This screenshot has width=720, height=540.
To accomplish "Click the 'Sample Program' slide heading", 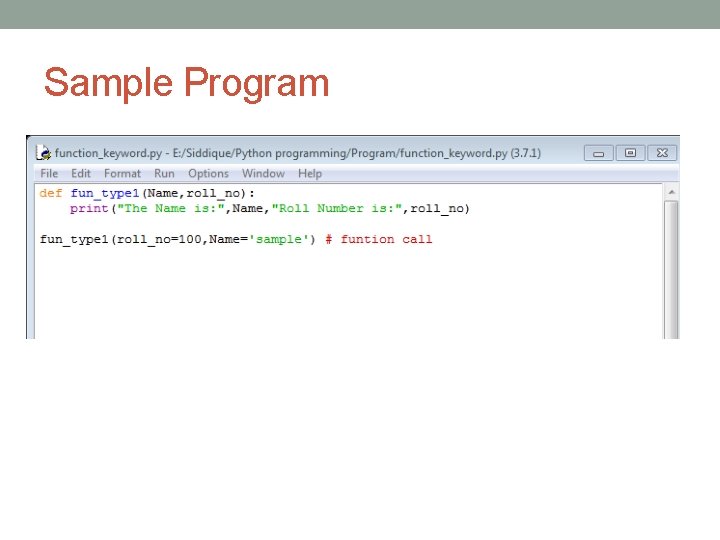I will tap(186, 83).
